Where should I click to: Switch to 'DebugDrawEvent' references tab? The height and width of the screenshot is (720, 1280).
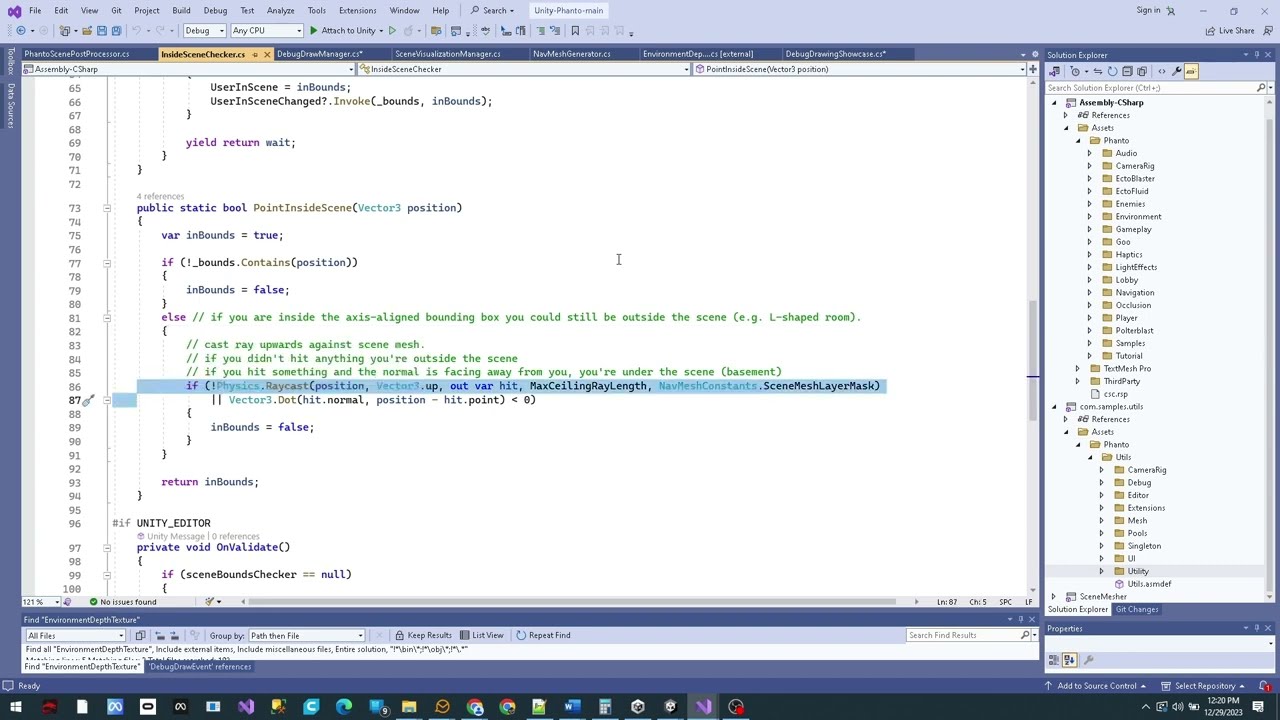[x=200, y=667]
